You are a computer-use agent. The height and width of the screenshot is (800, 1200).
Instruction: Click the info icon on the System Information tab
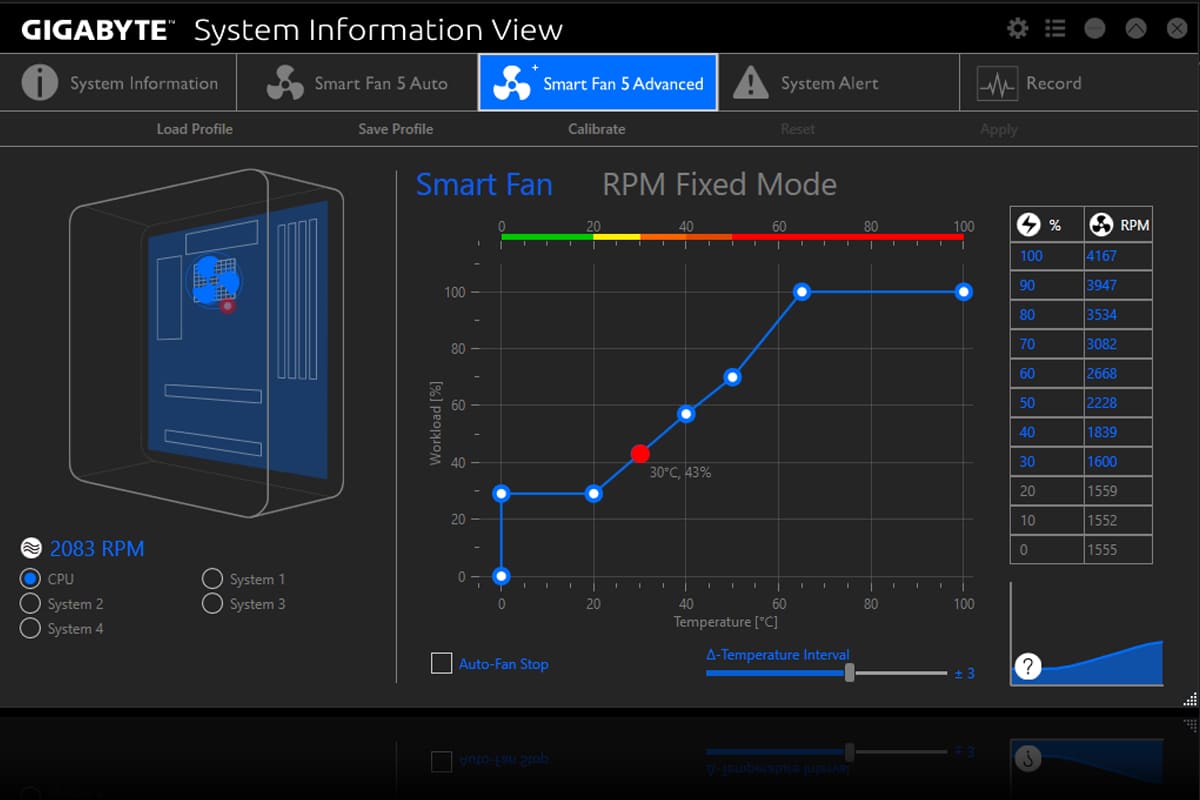click(x=39, y=83)
